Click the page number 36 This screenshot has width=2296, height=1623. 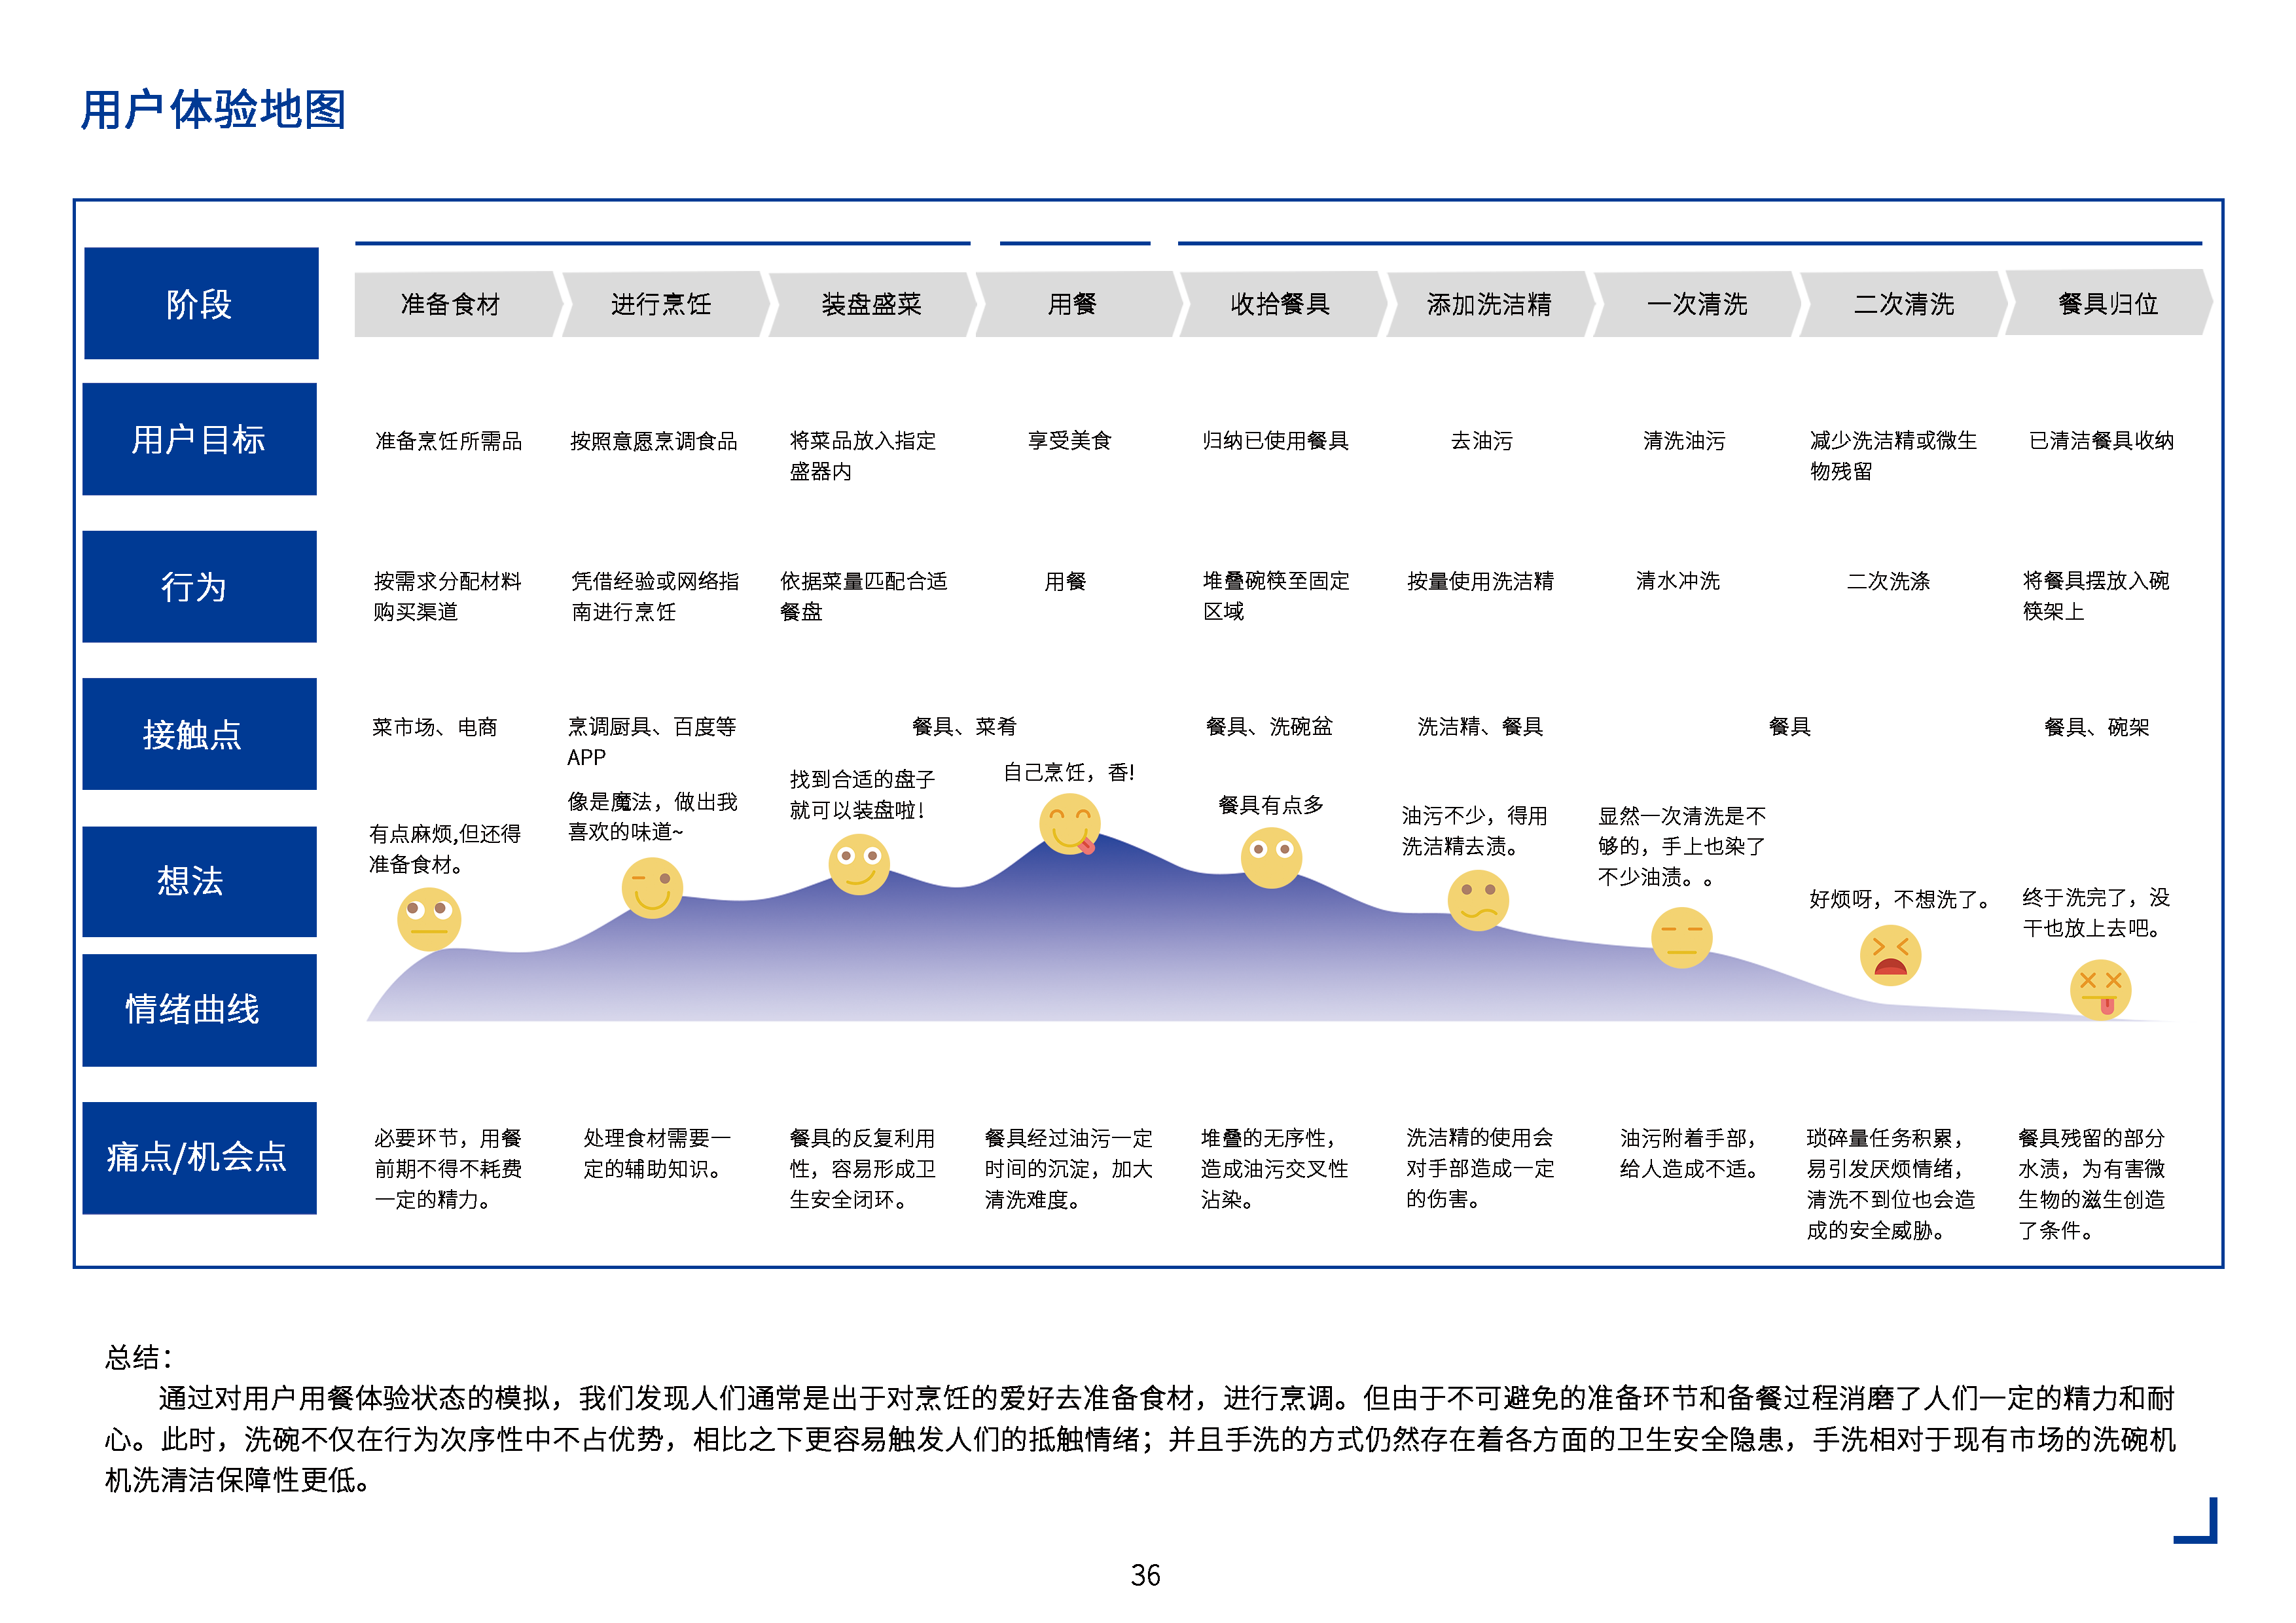coord(1145,1576)
